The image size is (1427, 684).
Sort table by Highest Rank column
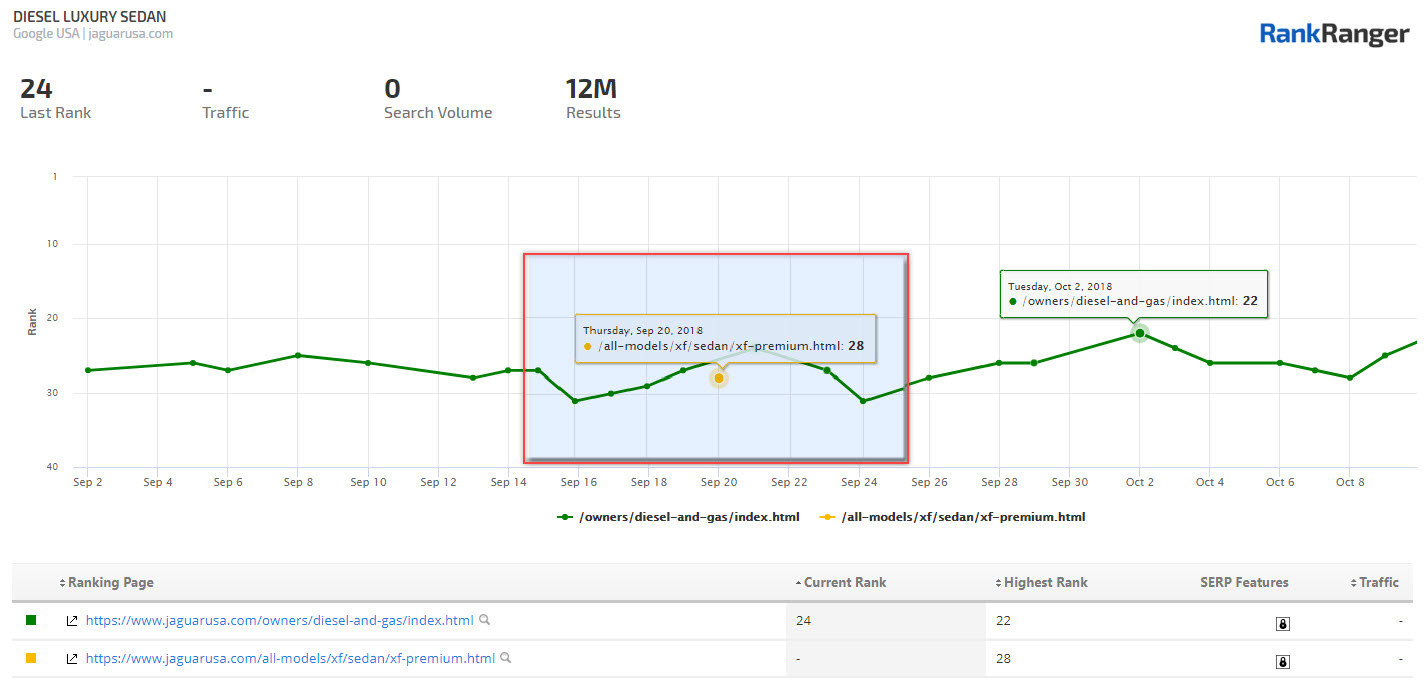[x=1041, y=582]
